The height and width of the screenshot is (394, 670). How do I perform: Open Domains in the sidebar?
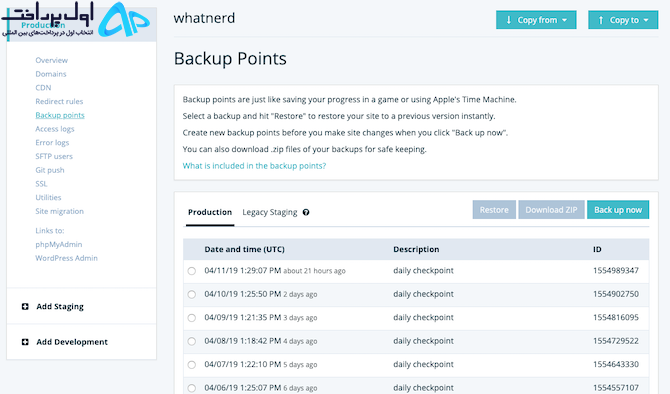pos(51,74)
